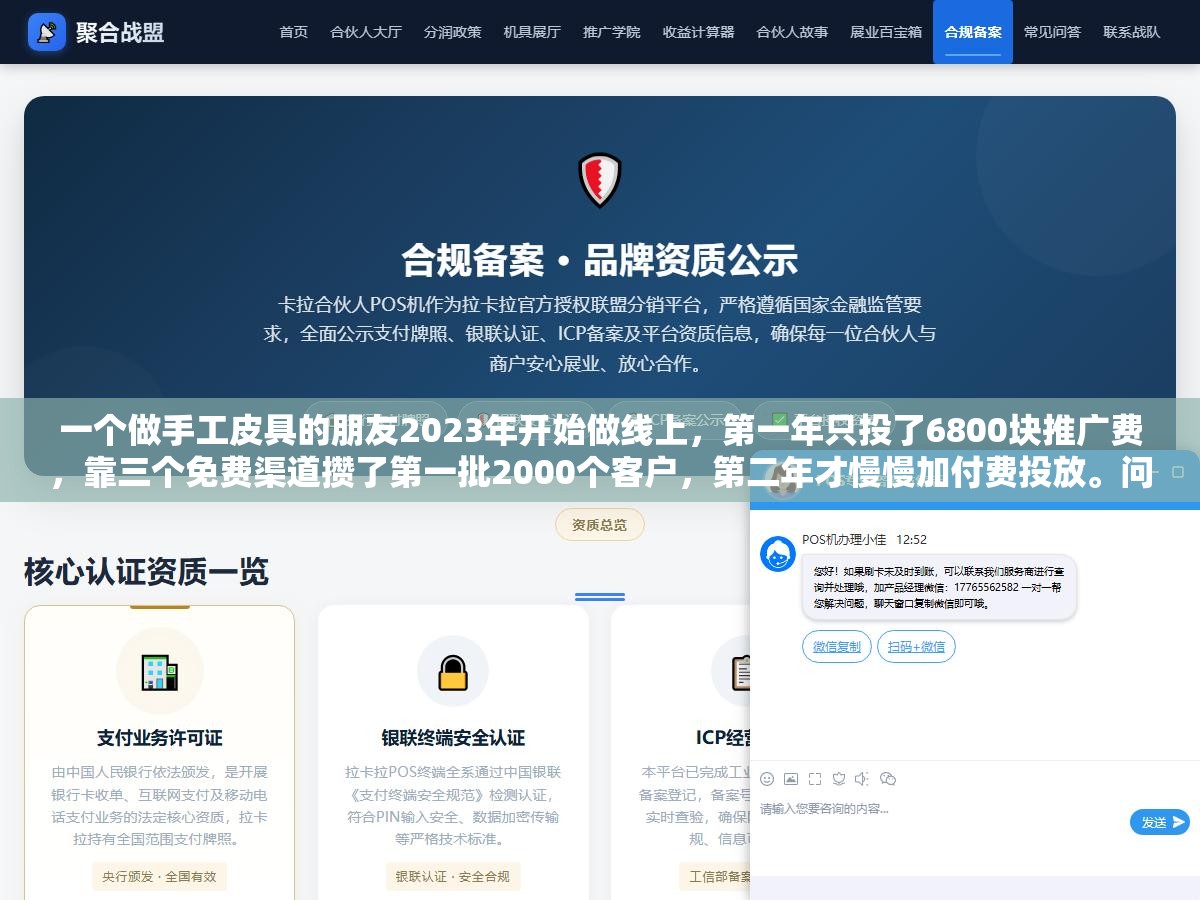
Task: Open 常见问答 nav item
Action: tap(1052, 32)
